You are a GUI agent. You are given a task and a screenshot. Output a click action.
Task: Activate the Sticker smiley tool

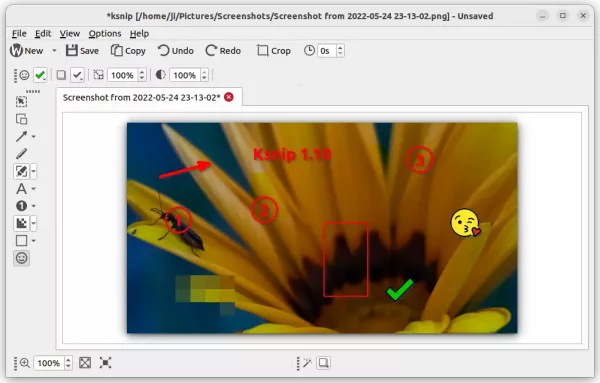21,258
